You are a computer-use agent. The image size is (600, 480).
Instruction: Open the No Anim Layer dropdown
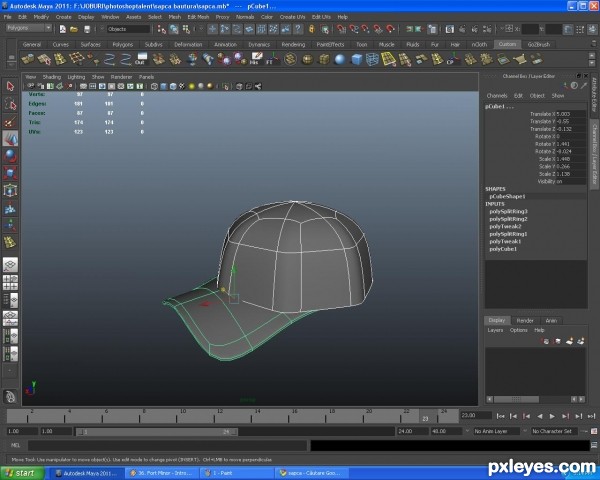coord(496,431)
